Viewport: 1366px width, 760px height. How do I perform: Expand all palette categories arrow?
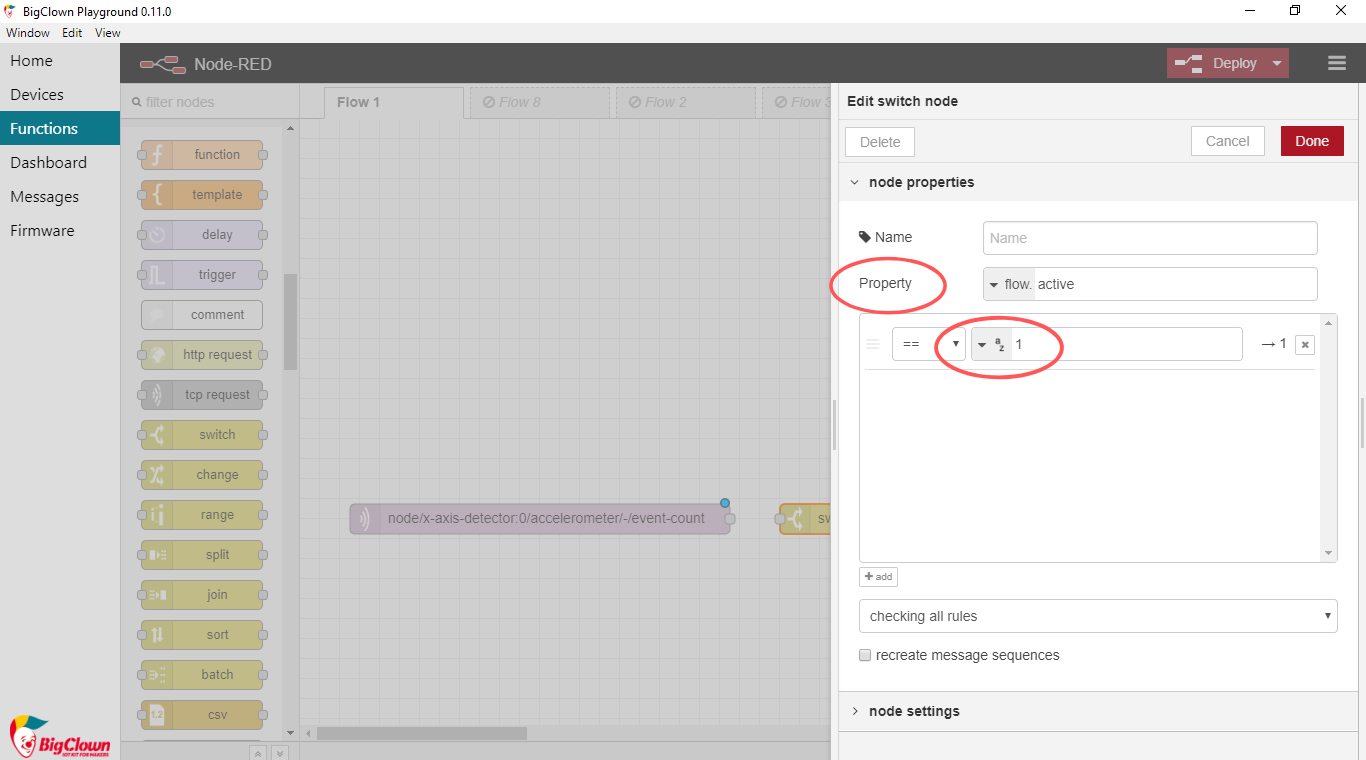280,753
